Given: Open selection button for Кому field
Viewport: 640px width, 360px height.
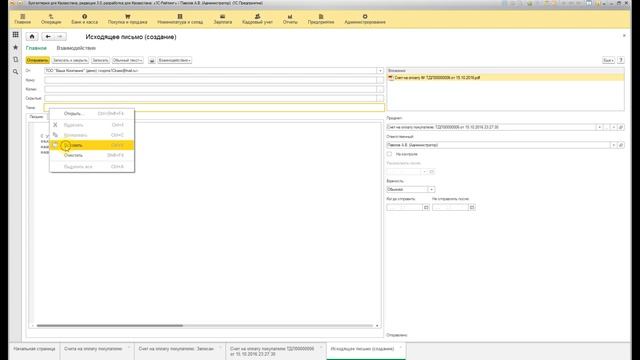Looking at the screenshot, I should click(x=380, y=80).
